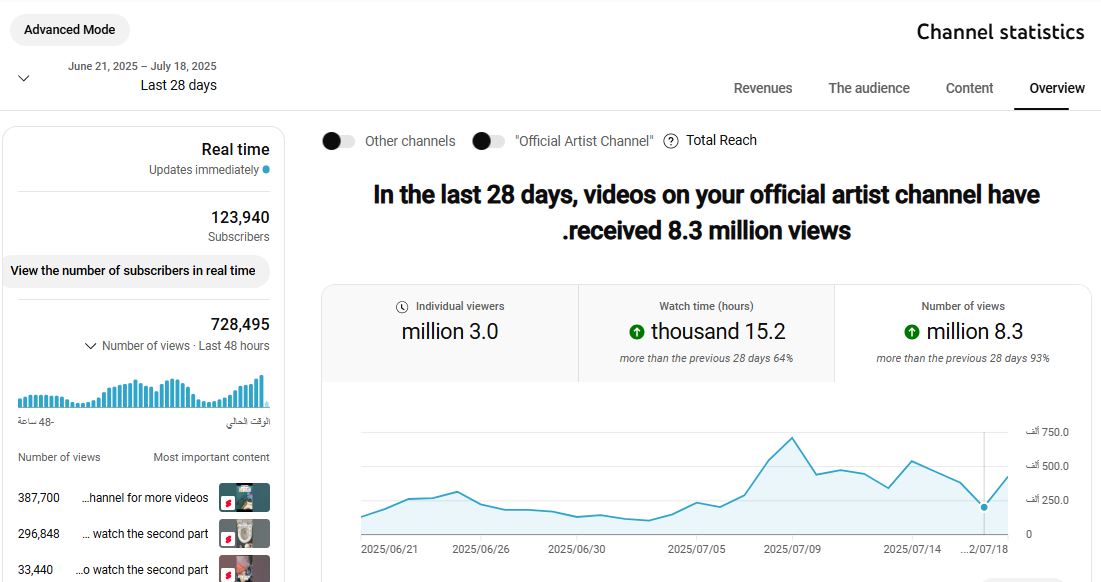Click the Shorts icon on the 33,440 video

click(x=228, y=572)
